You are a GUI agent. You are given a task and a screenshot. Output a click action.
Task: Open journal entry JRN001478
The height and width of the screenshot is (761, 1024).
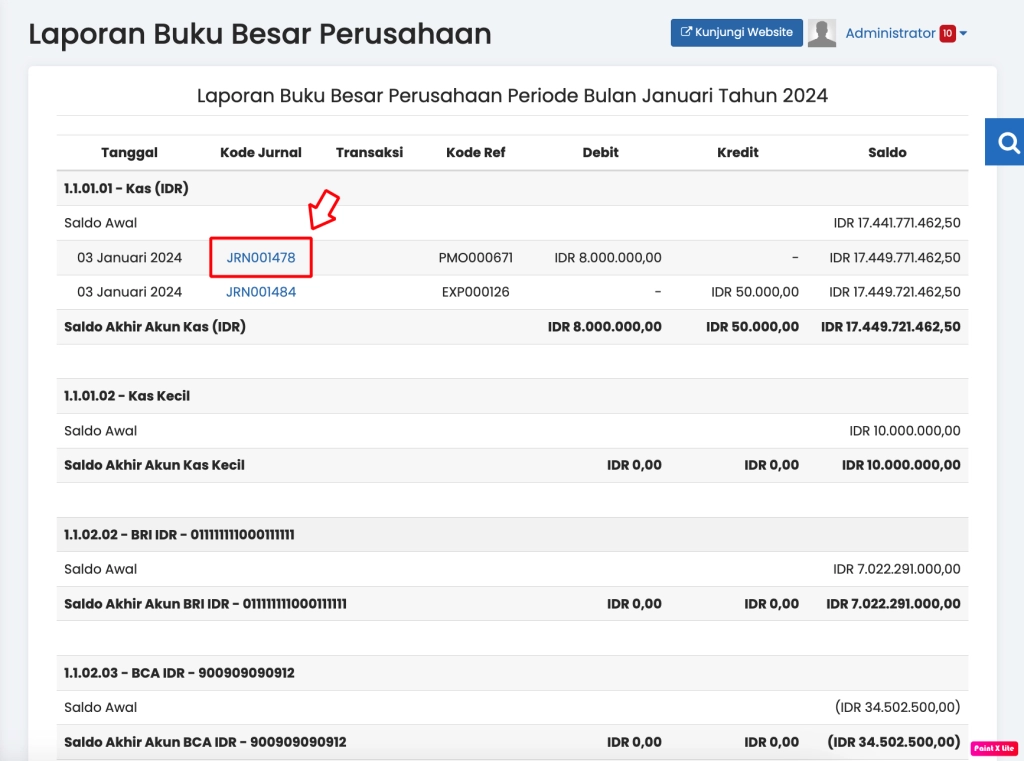tap(261, 258)
